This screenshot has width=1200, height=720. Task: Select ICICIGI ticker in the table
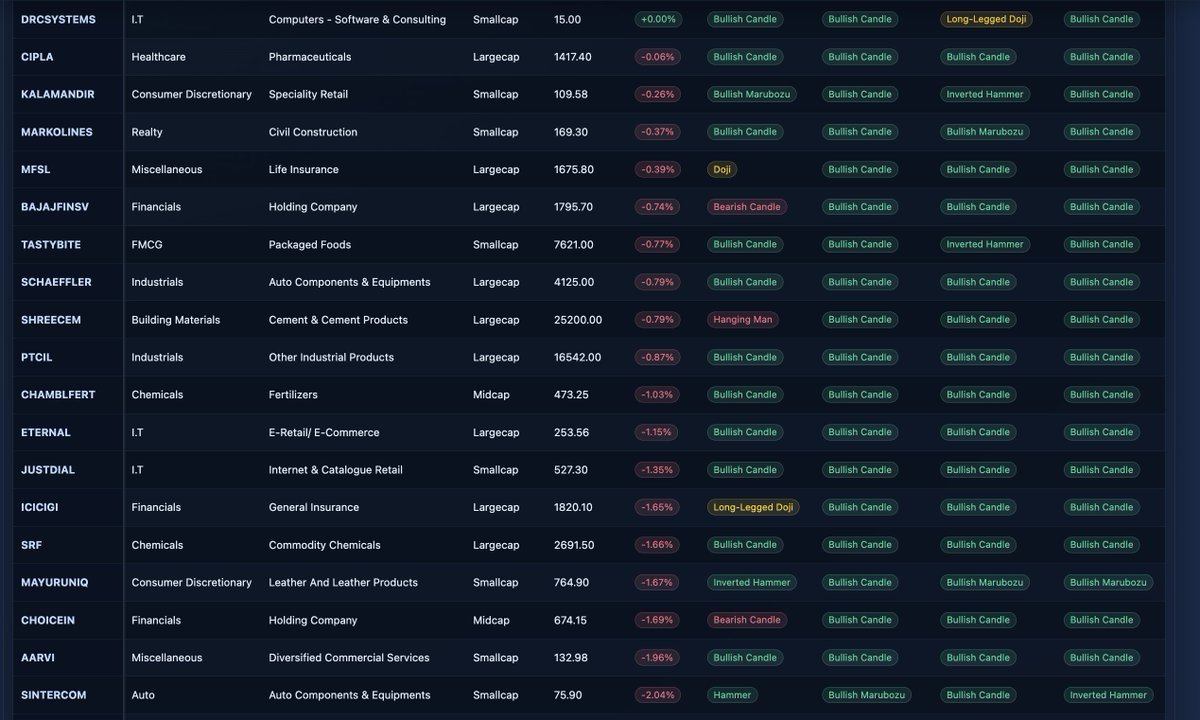[x=40, y=507]
